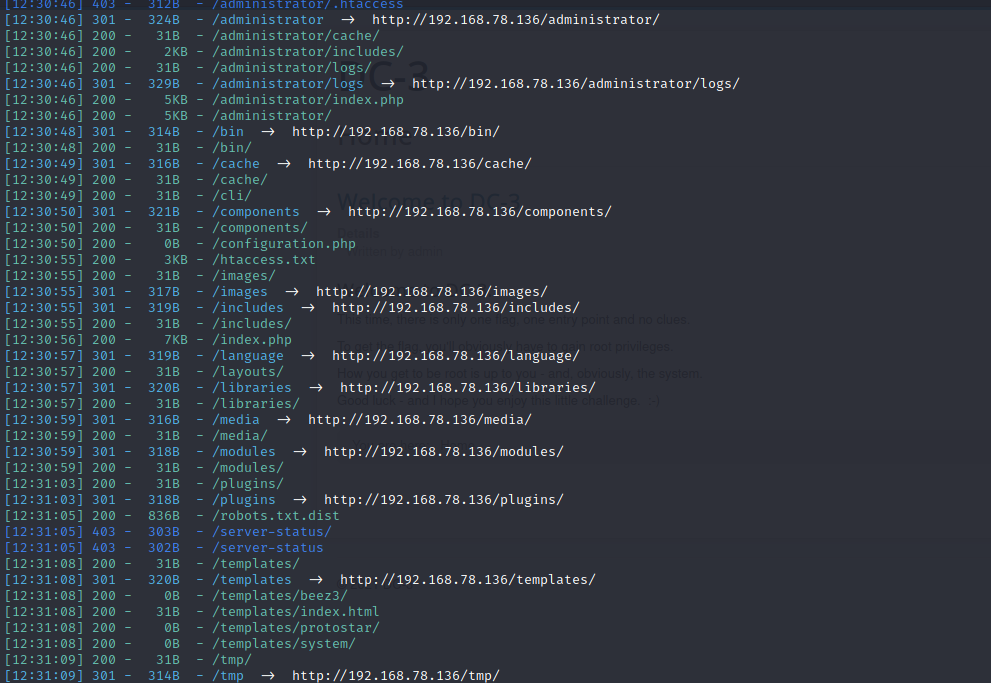991x683 pixels.
Task: Click the /templates/beez3/ path
Action: pos(280,596)
